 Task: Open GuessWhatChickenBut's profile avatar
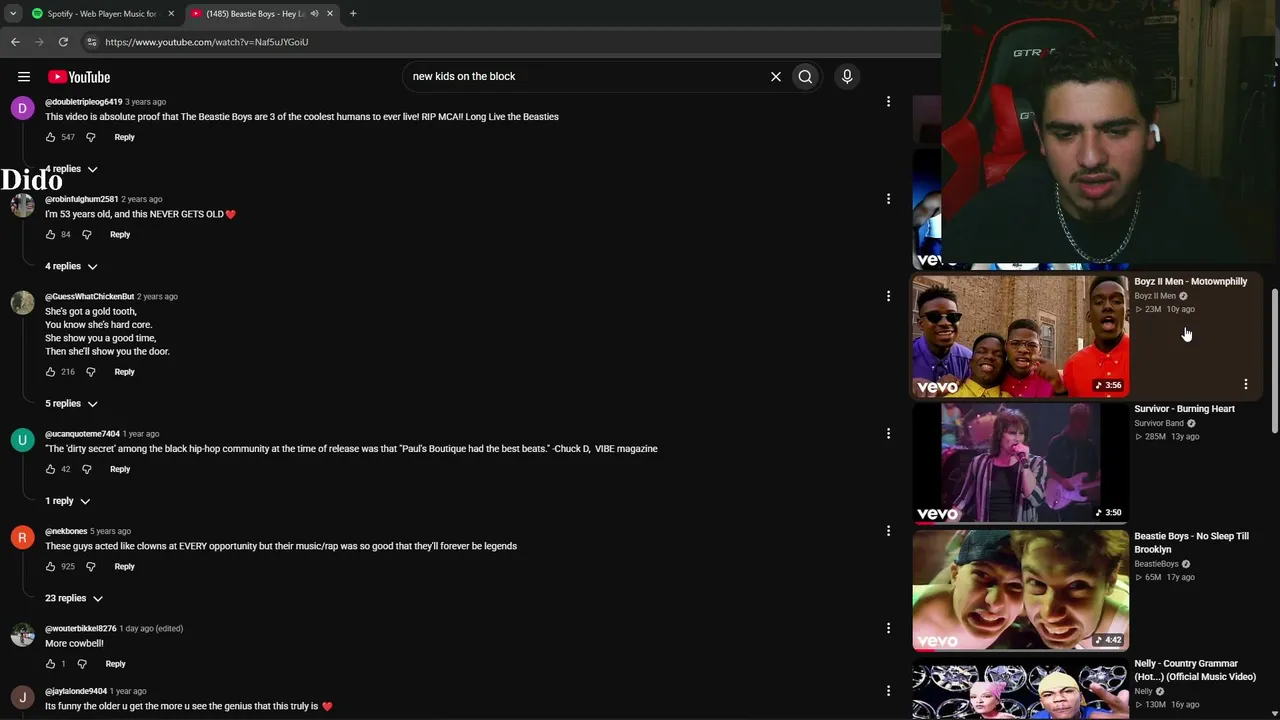[x=22, y=303]
